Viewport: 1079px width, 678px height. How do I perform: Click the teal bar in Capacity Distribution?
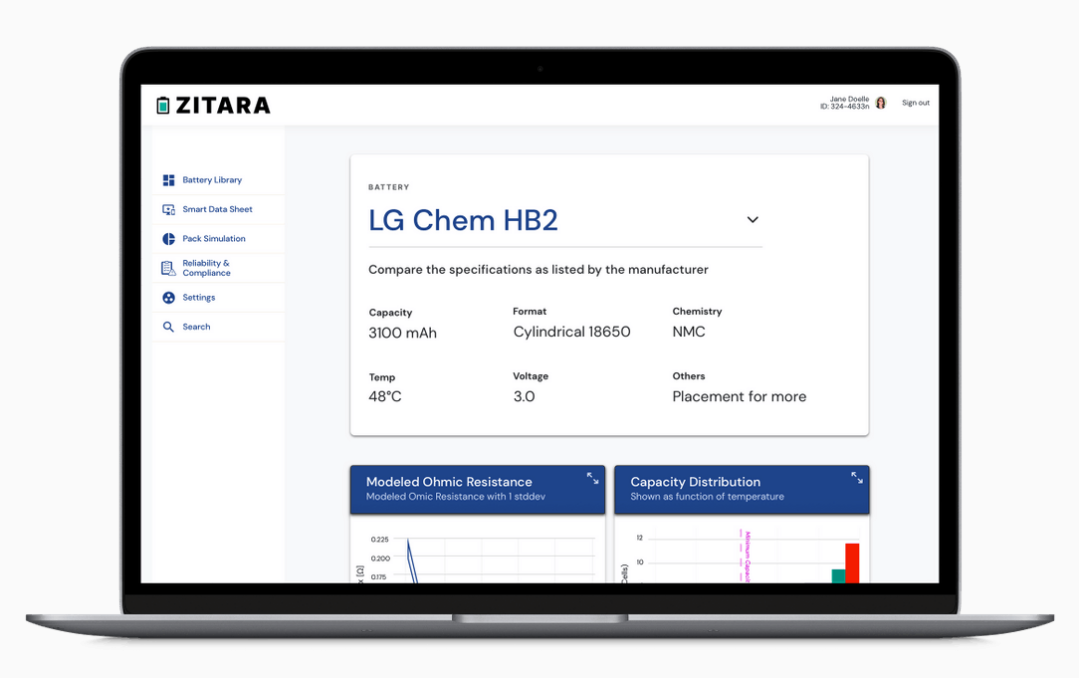(x=838, y=576)
